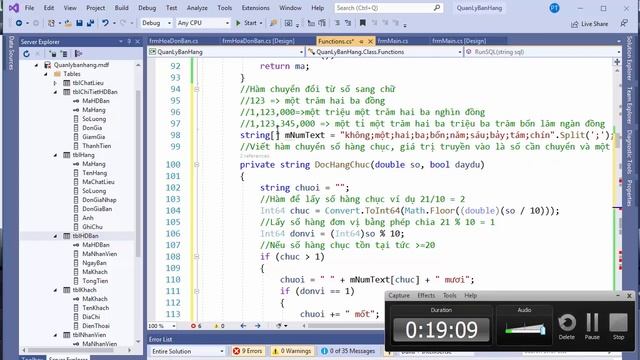Viewport: 640px width, 360px height.
Task: Select the TenKhach column in tblKhach
Action: (x=96, y=308)
